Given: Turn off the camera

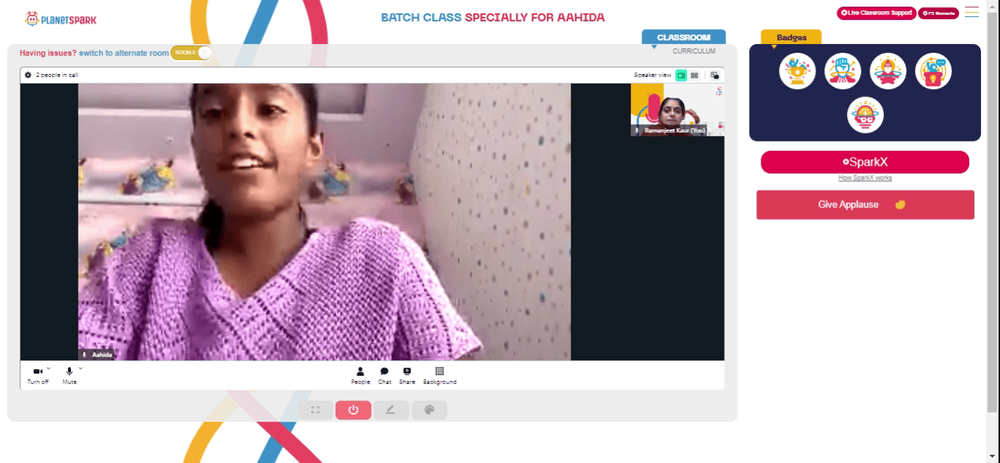Looking at the screenshot, I should pos(38,376).
